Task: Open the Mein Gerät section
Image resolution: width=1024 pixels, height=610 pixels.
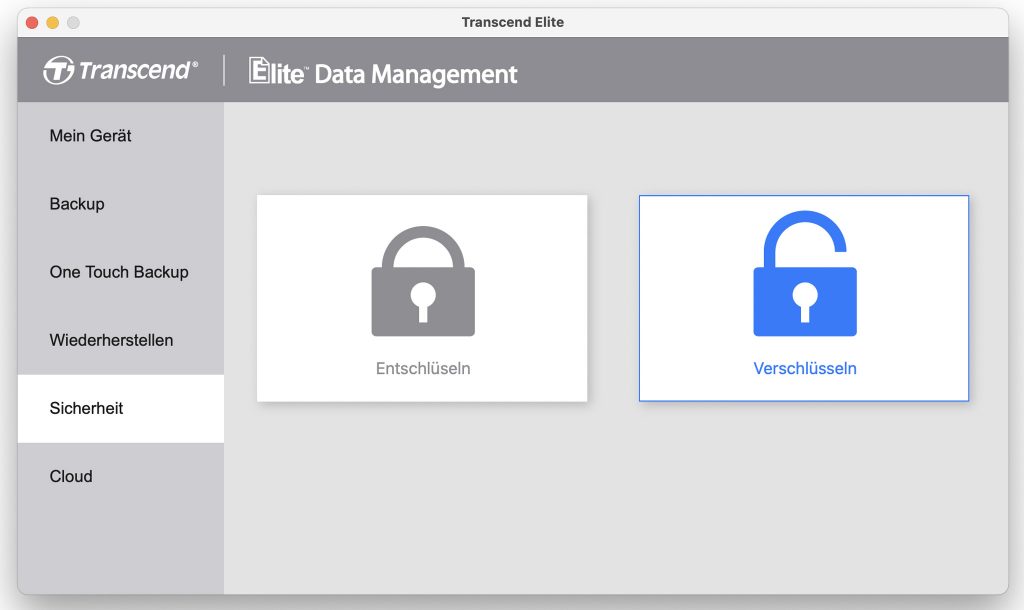Action: (121, 136)
